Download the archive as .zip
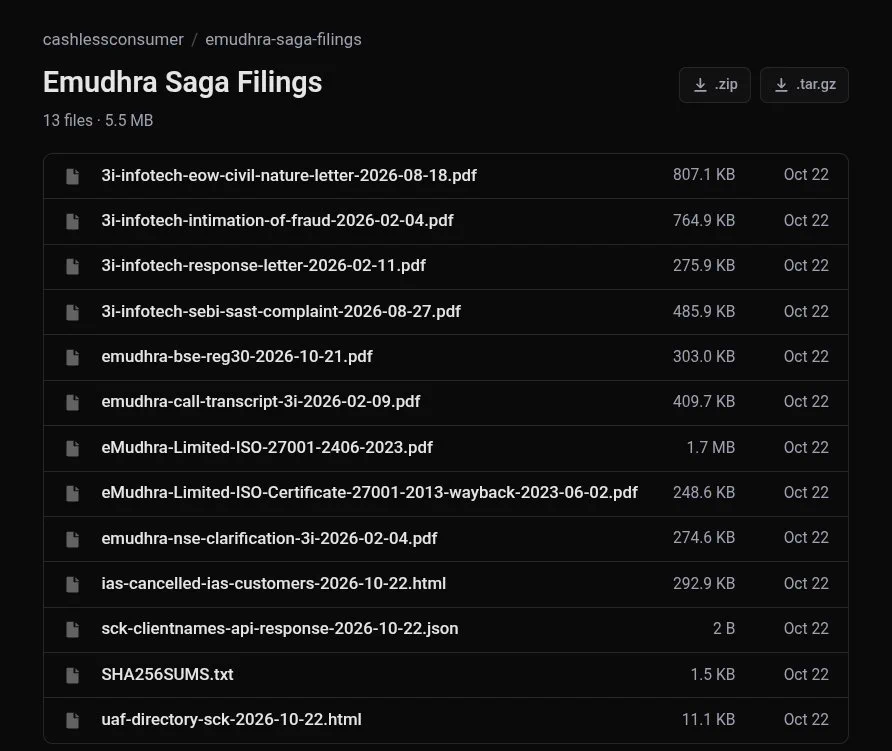The image size is (892, 751). [x=715, y=85]
